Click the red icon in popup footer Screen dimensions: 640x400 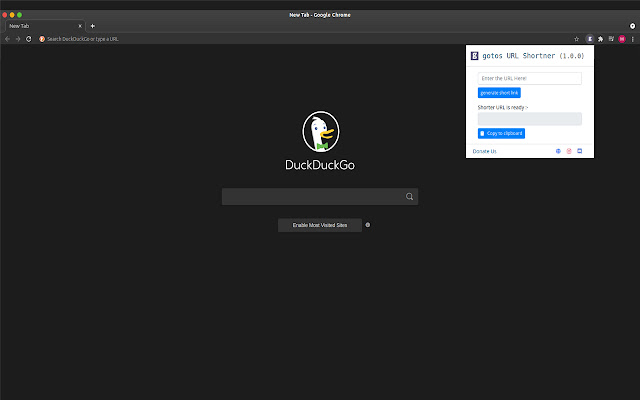[569, 151]
